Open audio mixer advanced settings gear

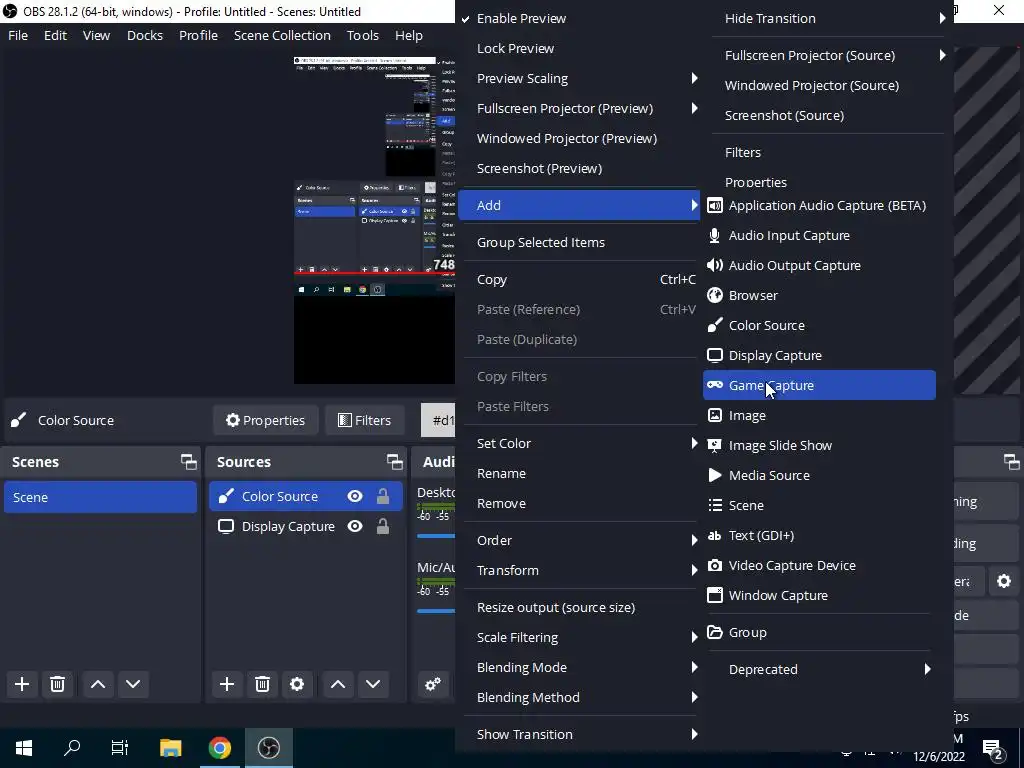[x=433, y=684]
